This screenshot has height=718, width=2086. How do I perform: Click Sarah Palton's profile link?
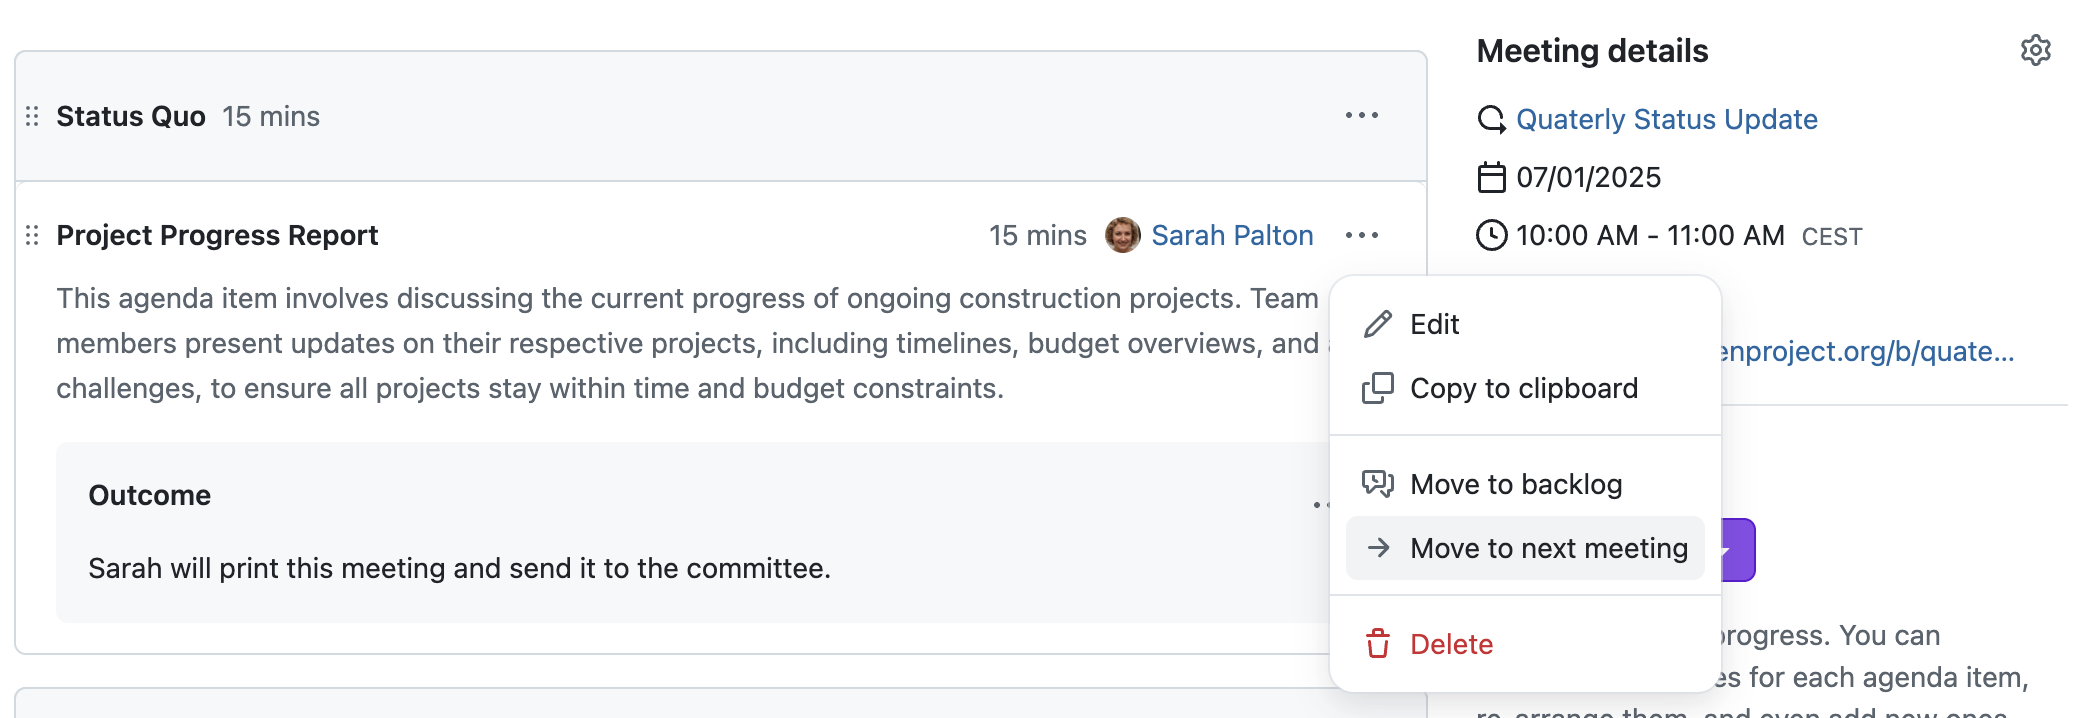[x=1233, y=235]
